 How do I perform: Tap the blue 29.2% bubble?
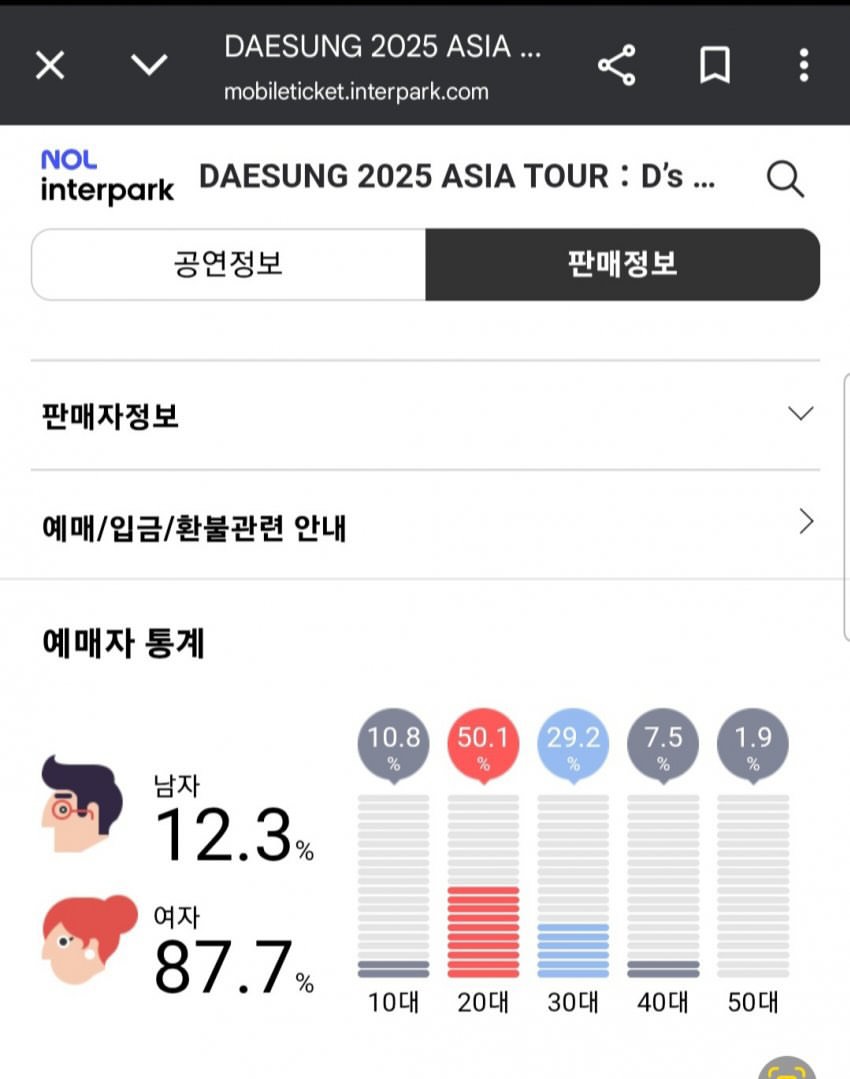pyautogui.click(x=573, y=746)
